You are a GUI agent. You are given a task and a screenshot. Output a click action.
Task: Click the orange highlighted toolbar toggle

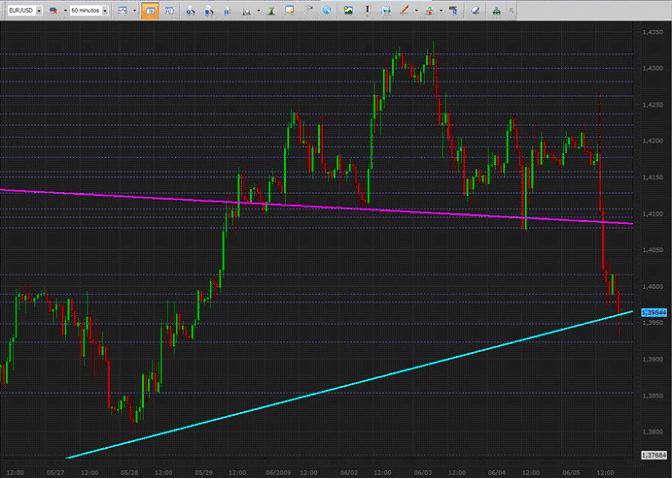150,10
